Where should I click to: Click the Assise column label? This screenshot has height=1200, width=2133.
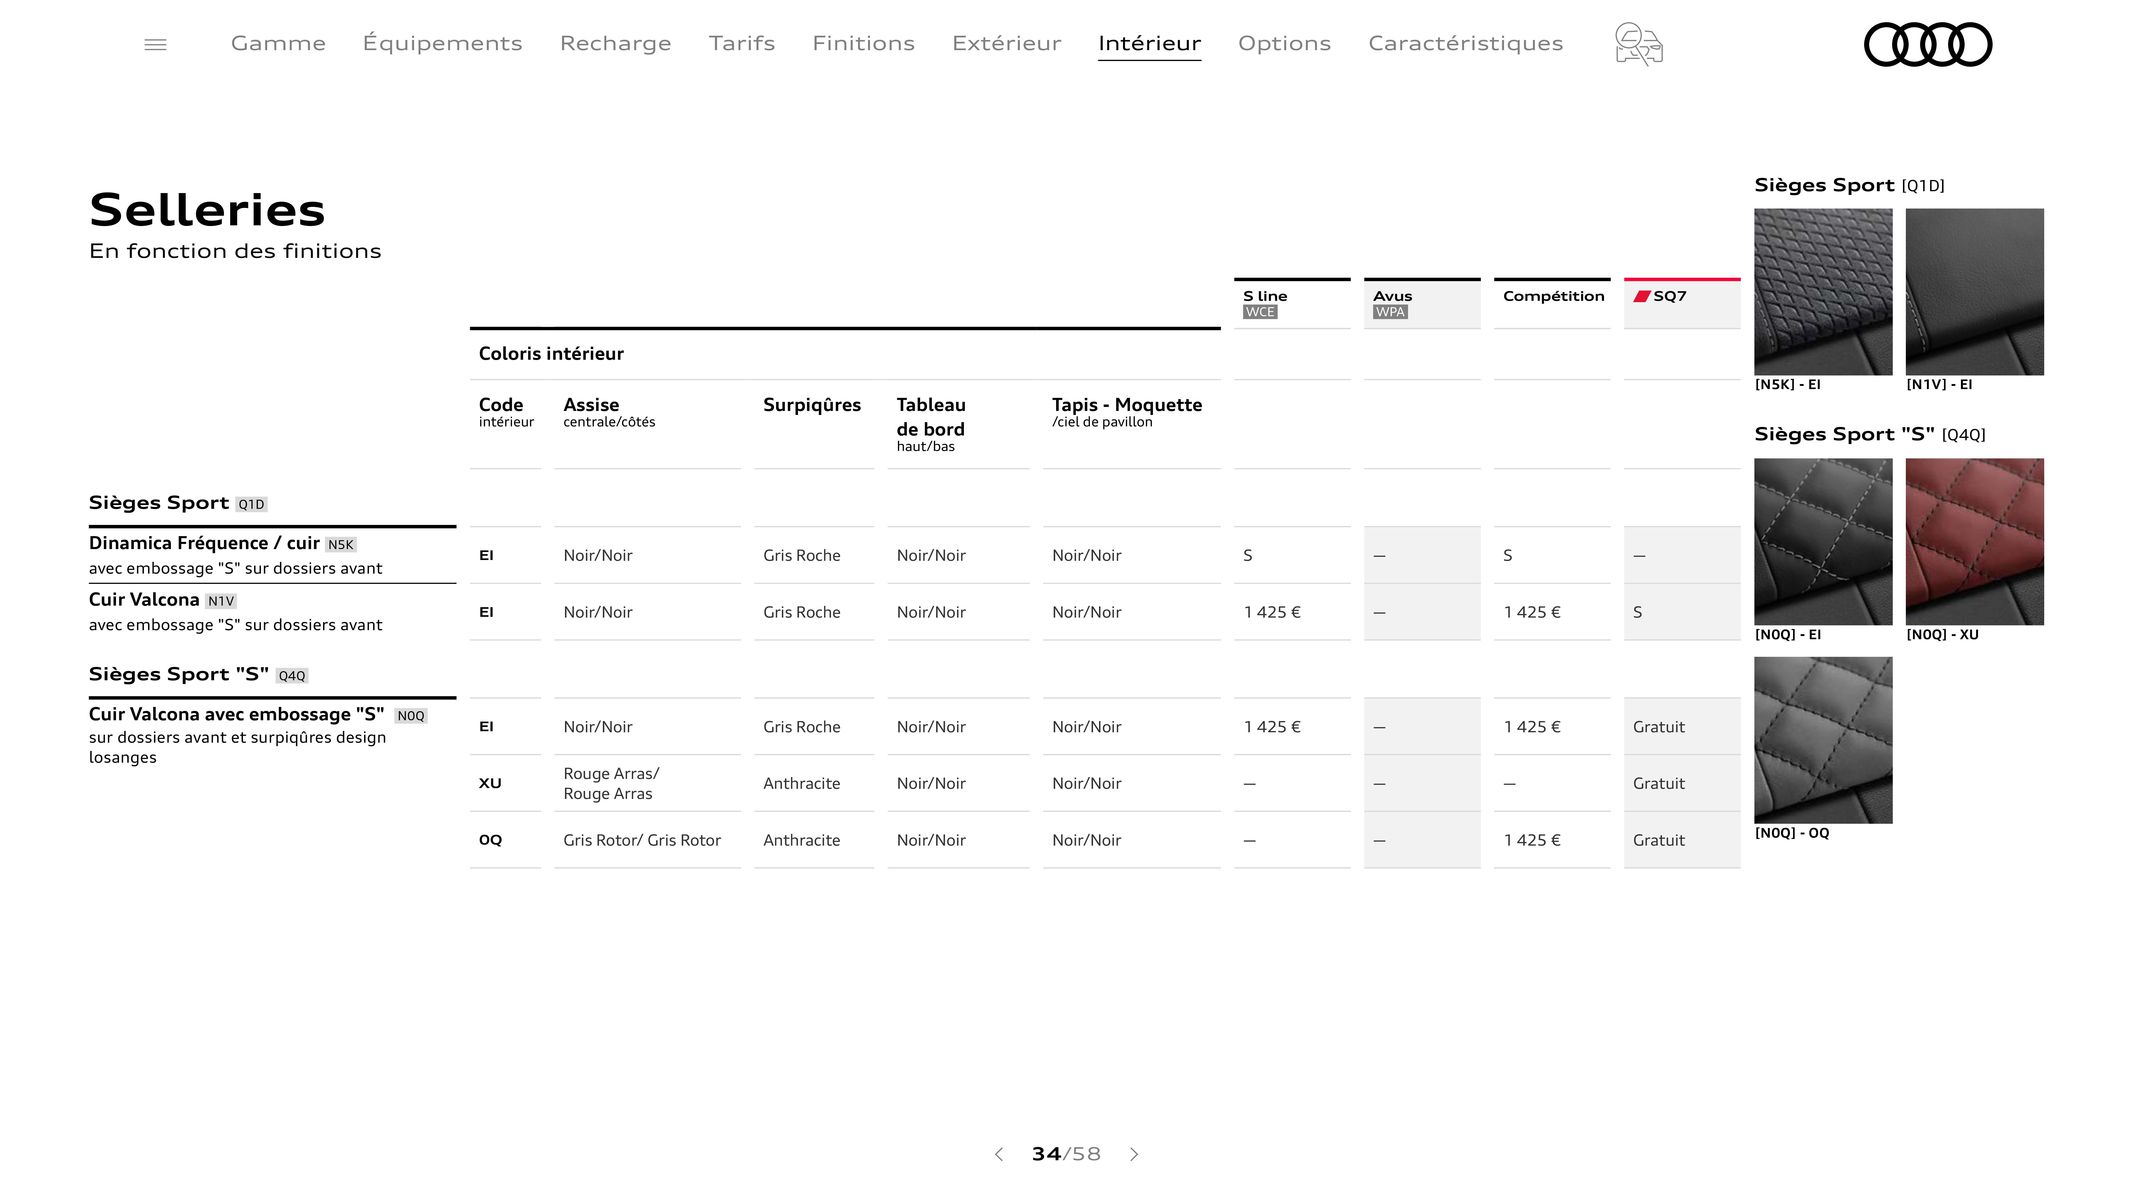tap(609, 411)
